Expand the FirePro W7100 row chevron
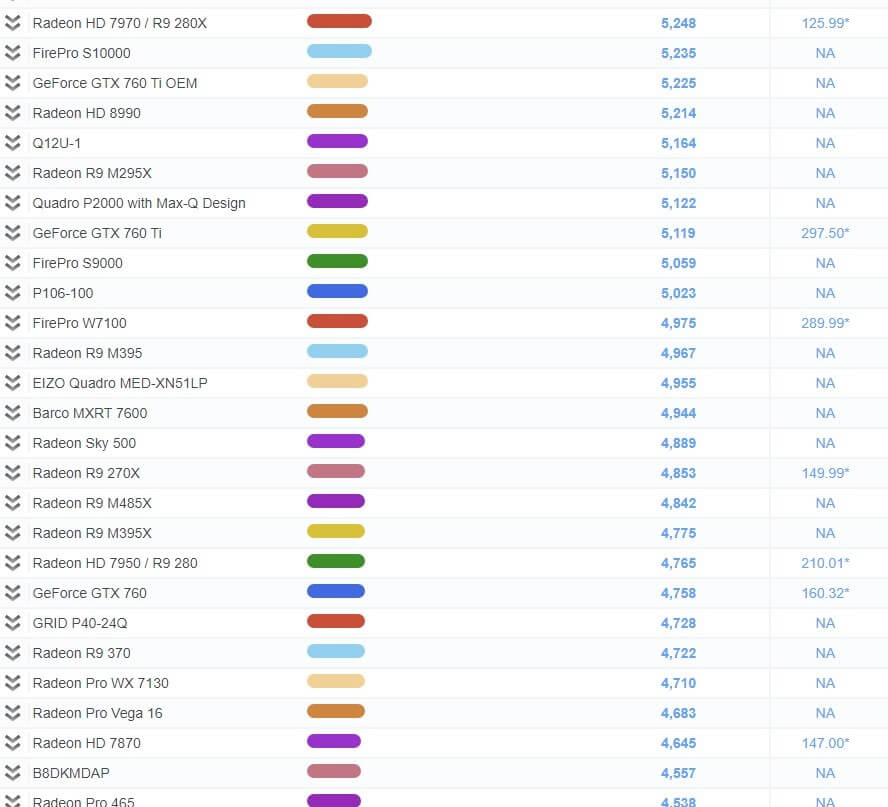Image resolution: width=888 pixels, height=807 pixels. 12,323
